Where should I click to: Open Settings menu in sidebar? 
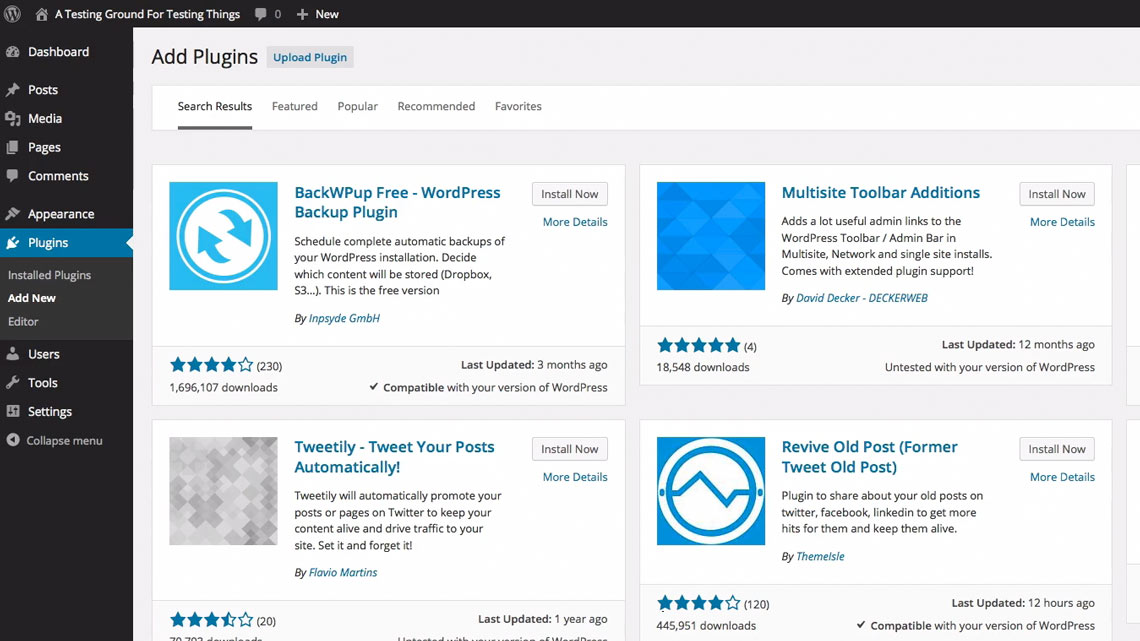tap(49, 411)
